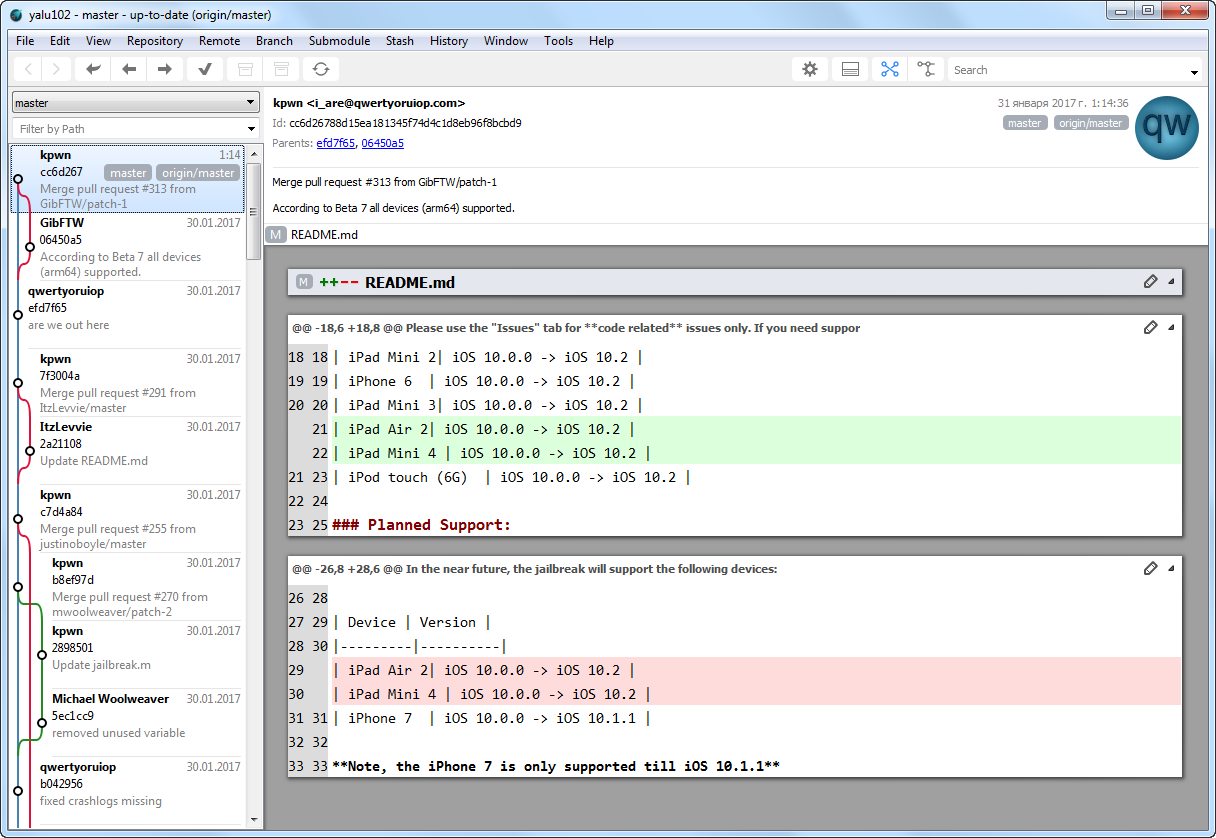Click the Pull left-arrow icon

[x=129, y=69]
